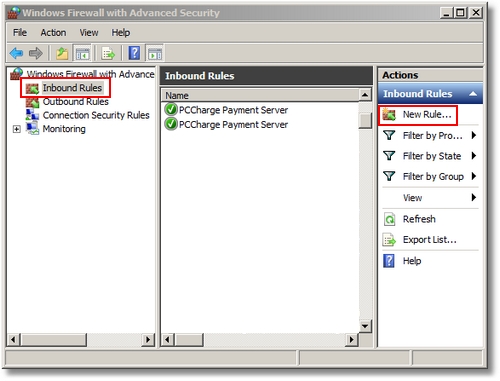
Task: Open the Action menu
Action: point(53,32)
